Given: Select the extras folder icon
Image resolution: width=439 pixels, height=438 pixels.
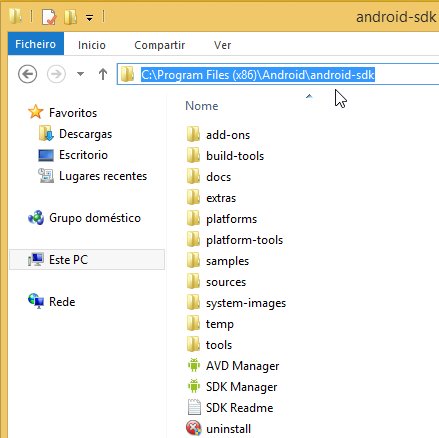Looking at the screenshot, I should pos(193,197).
